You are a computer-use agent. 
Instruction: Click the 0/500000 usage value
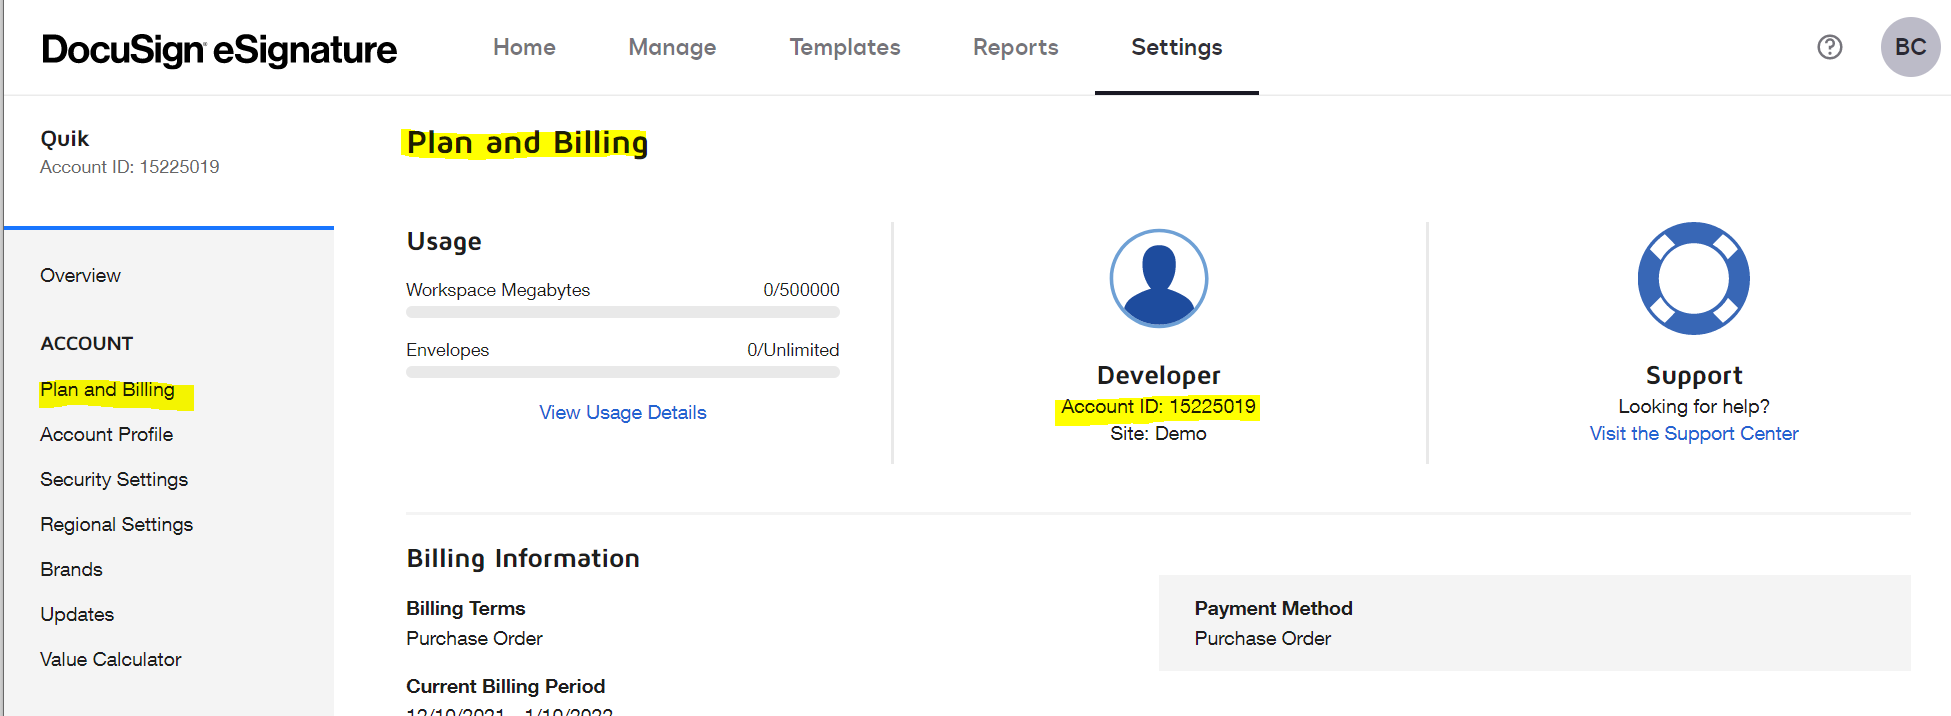pos(801,290)
